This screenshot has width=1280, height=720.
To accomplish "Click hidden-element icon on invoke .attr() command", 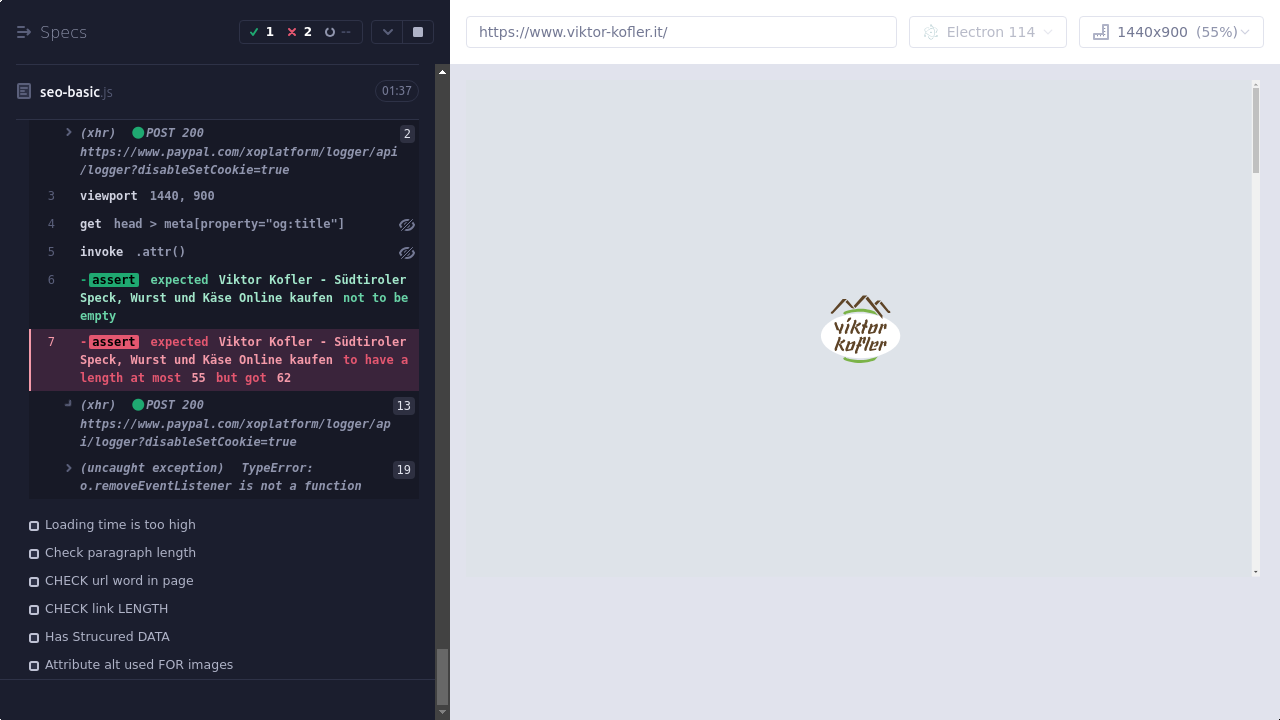I will 406,253.
